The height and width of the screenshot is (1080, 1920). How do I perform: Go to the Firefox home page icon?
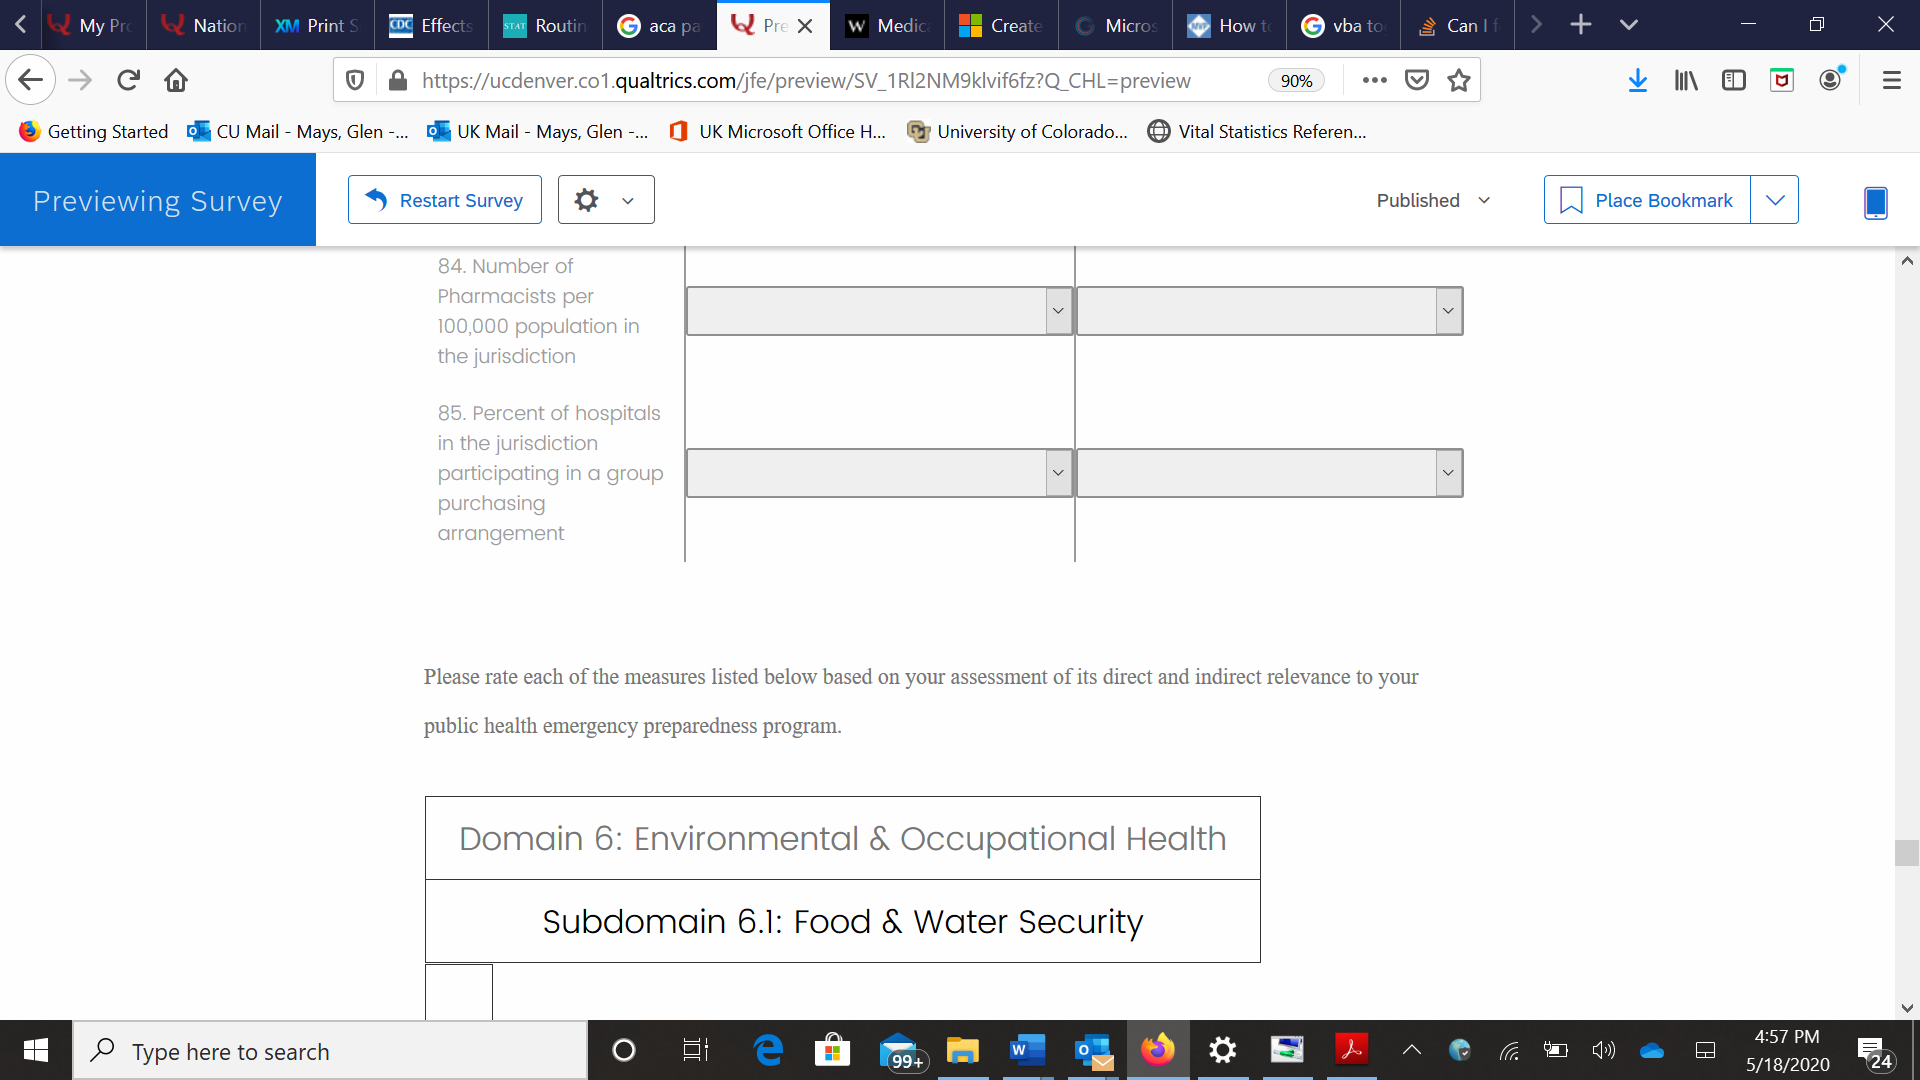tap(176, 81)
